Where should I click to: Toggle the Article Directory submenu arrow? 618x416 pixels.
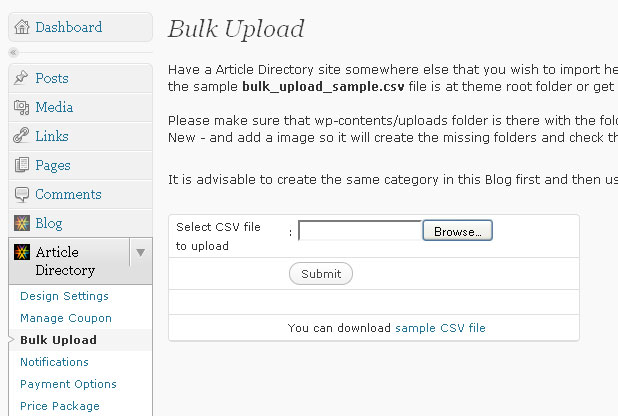pyautogui.click(x=140, y=252)
